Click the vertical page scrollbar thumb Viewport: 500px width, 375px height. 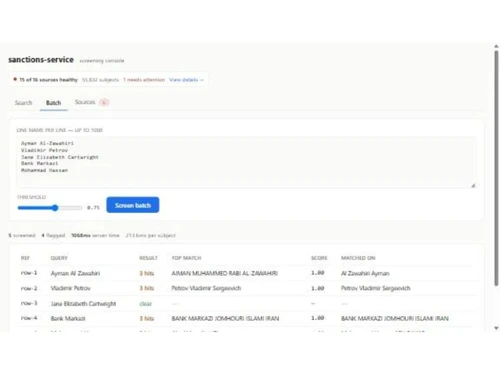click(496, 168)
